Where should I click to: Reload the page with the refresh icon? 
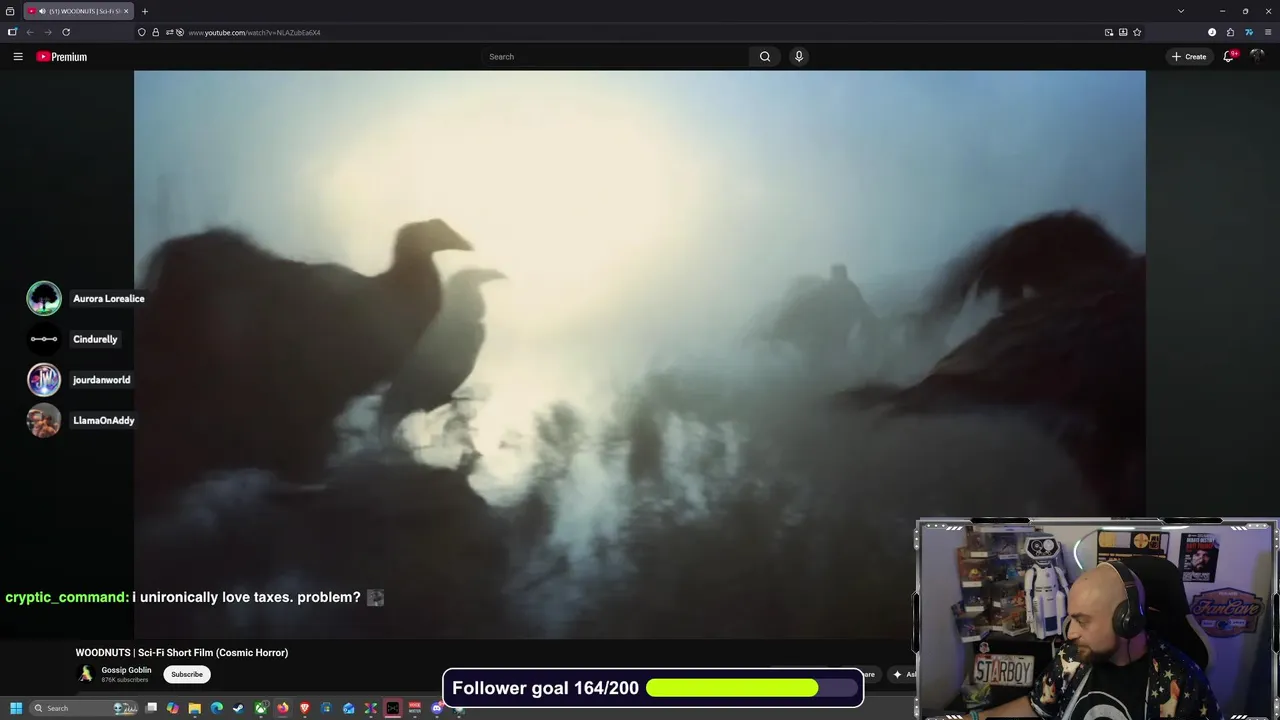pos(66,32)
